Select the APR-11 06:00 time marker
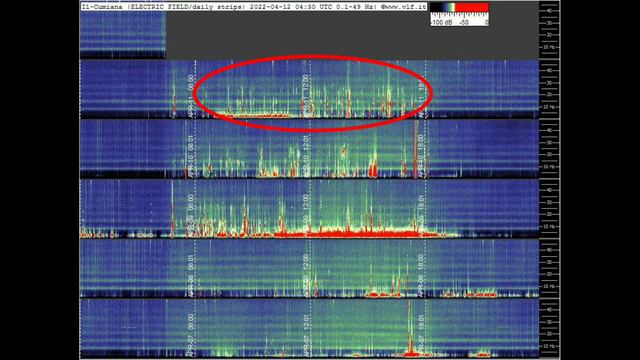This screenshot has width=640, height=360. tap(191, 96)
